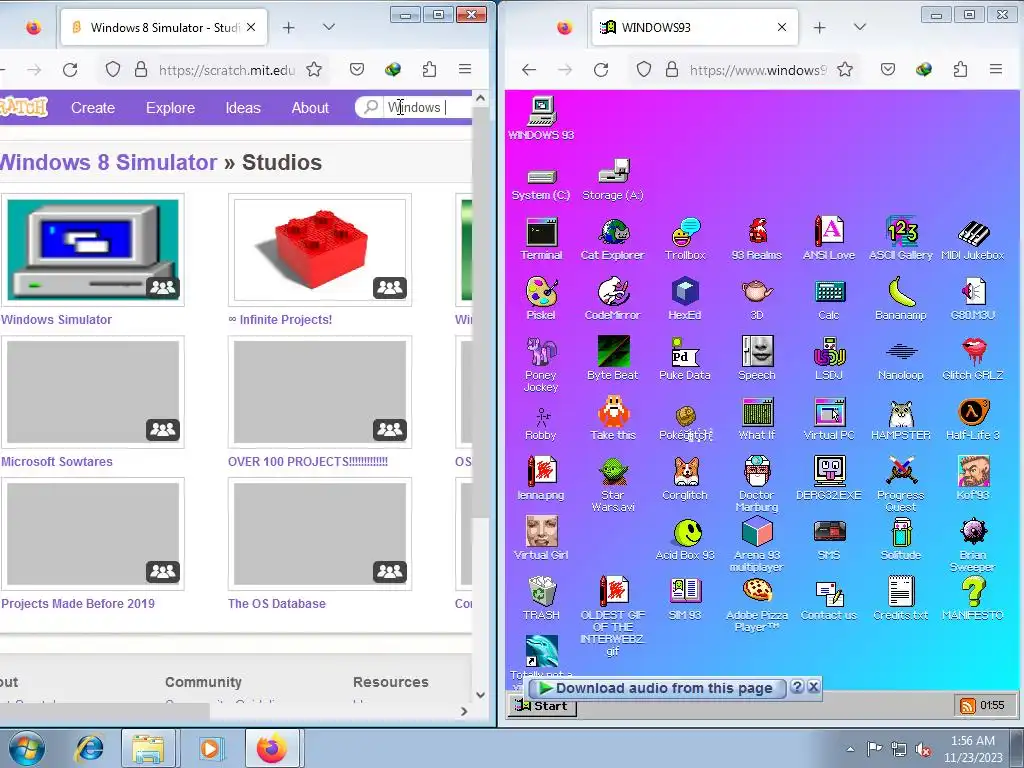Image resolution: width=1024 pixels, height=768 pixels.
Task: Open the ∞ Infinite Projects! studio link
Action: click(280, 319)
